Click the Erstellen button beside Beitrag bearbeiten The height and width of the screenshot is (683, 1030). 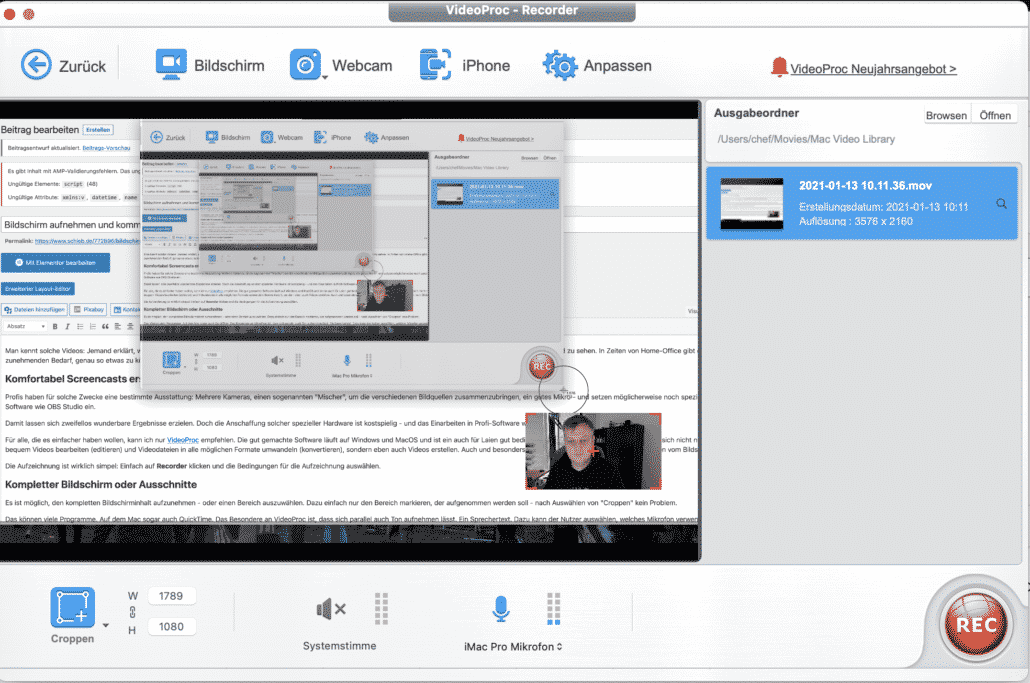click(98, 130)
